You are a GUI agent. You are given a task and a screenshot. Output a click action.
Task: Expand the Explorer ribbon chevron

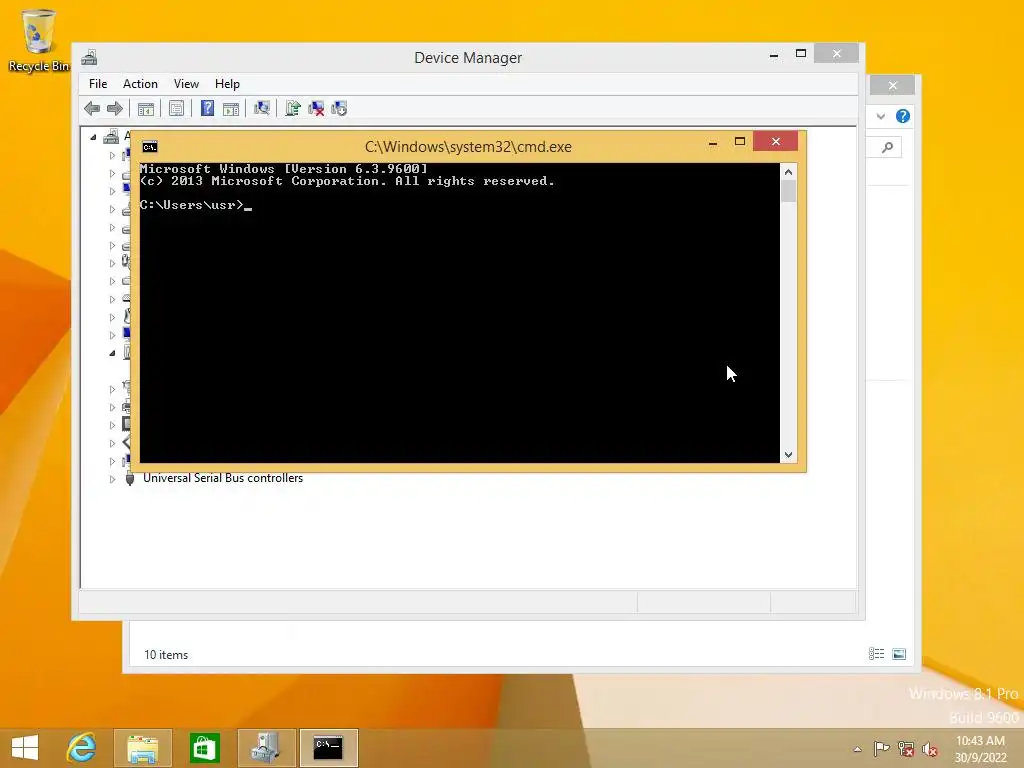(881, 116)
